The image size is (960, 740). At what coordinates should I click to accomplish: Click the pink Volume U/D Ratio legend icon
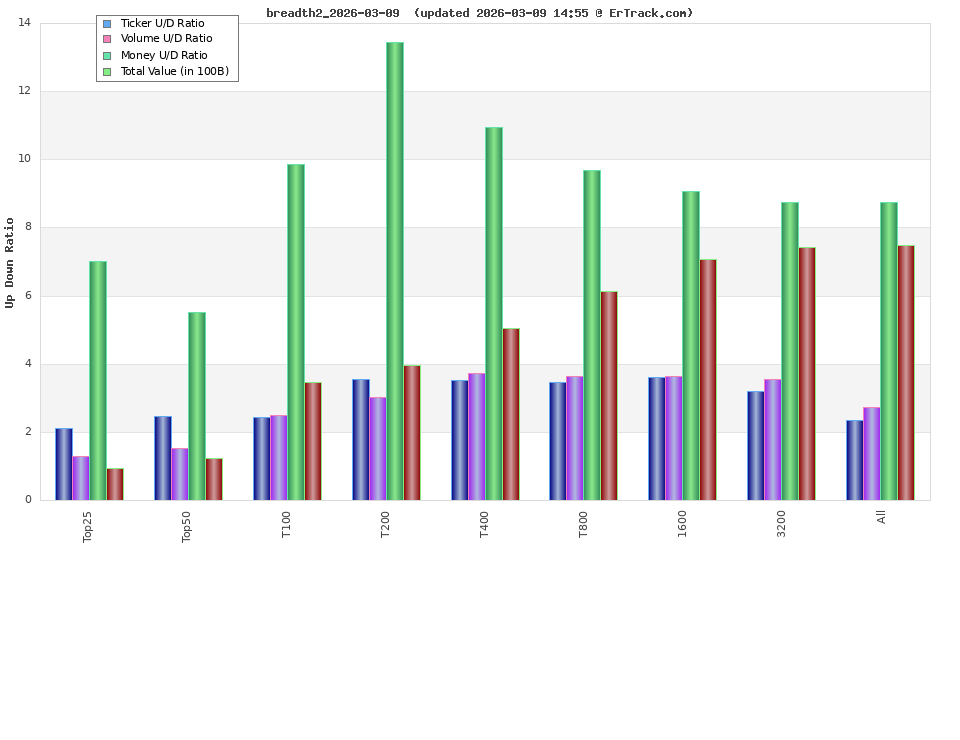(105, 39)
